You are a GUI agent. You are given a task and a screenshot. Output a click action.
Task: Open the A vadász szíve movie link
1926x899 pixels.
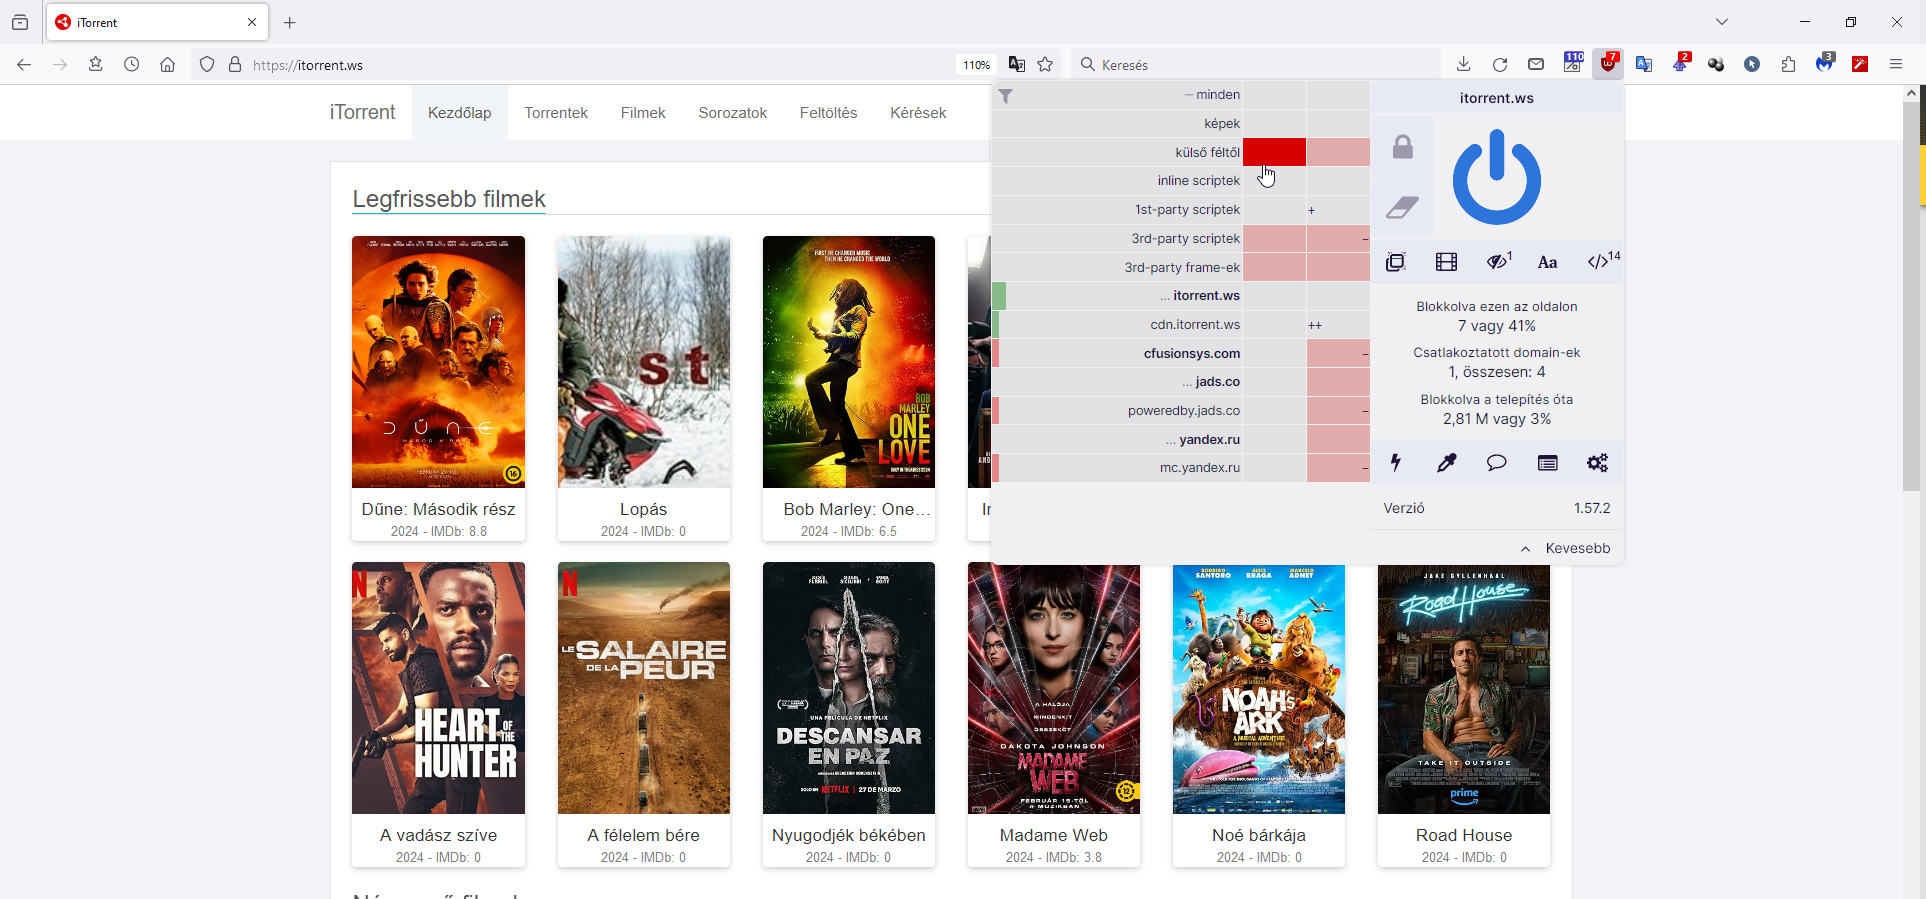click(438, 835)
